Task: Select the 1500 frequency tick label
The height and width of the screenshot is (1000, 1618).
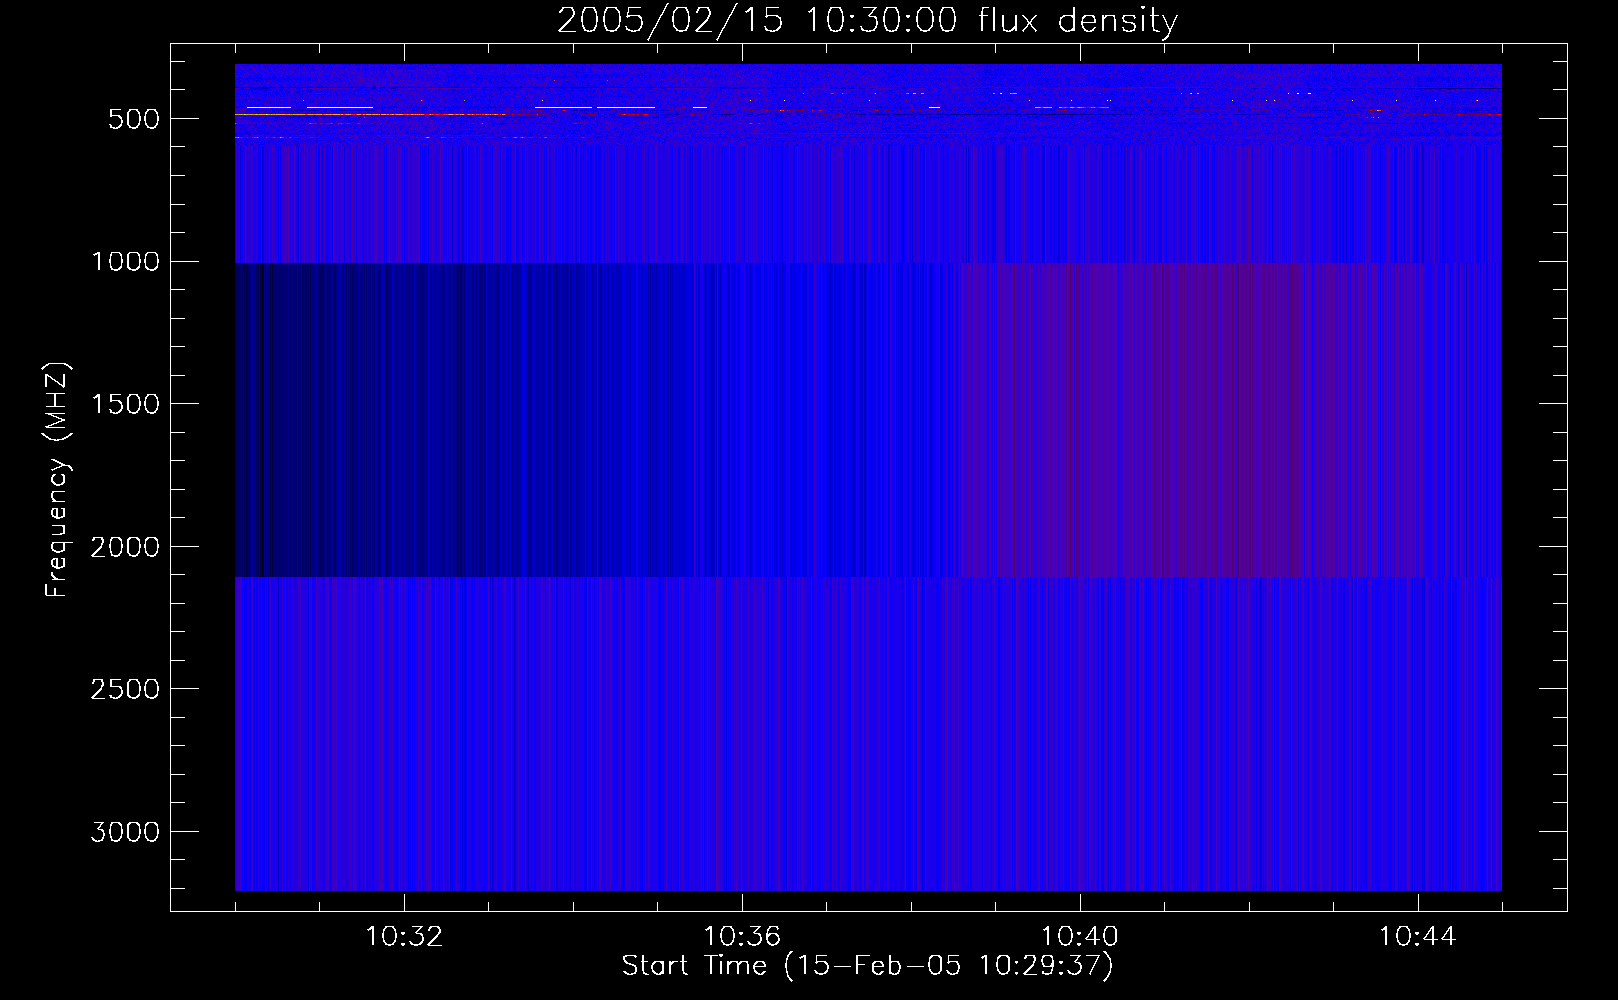Action: point(125,404)
